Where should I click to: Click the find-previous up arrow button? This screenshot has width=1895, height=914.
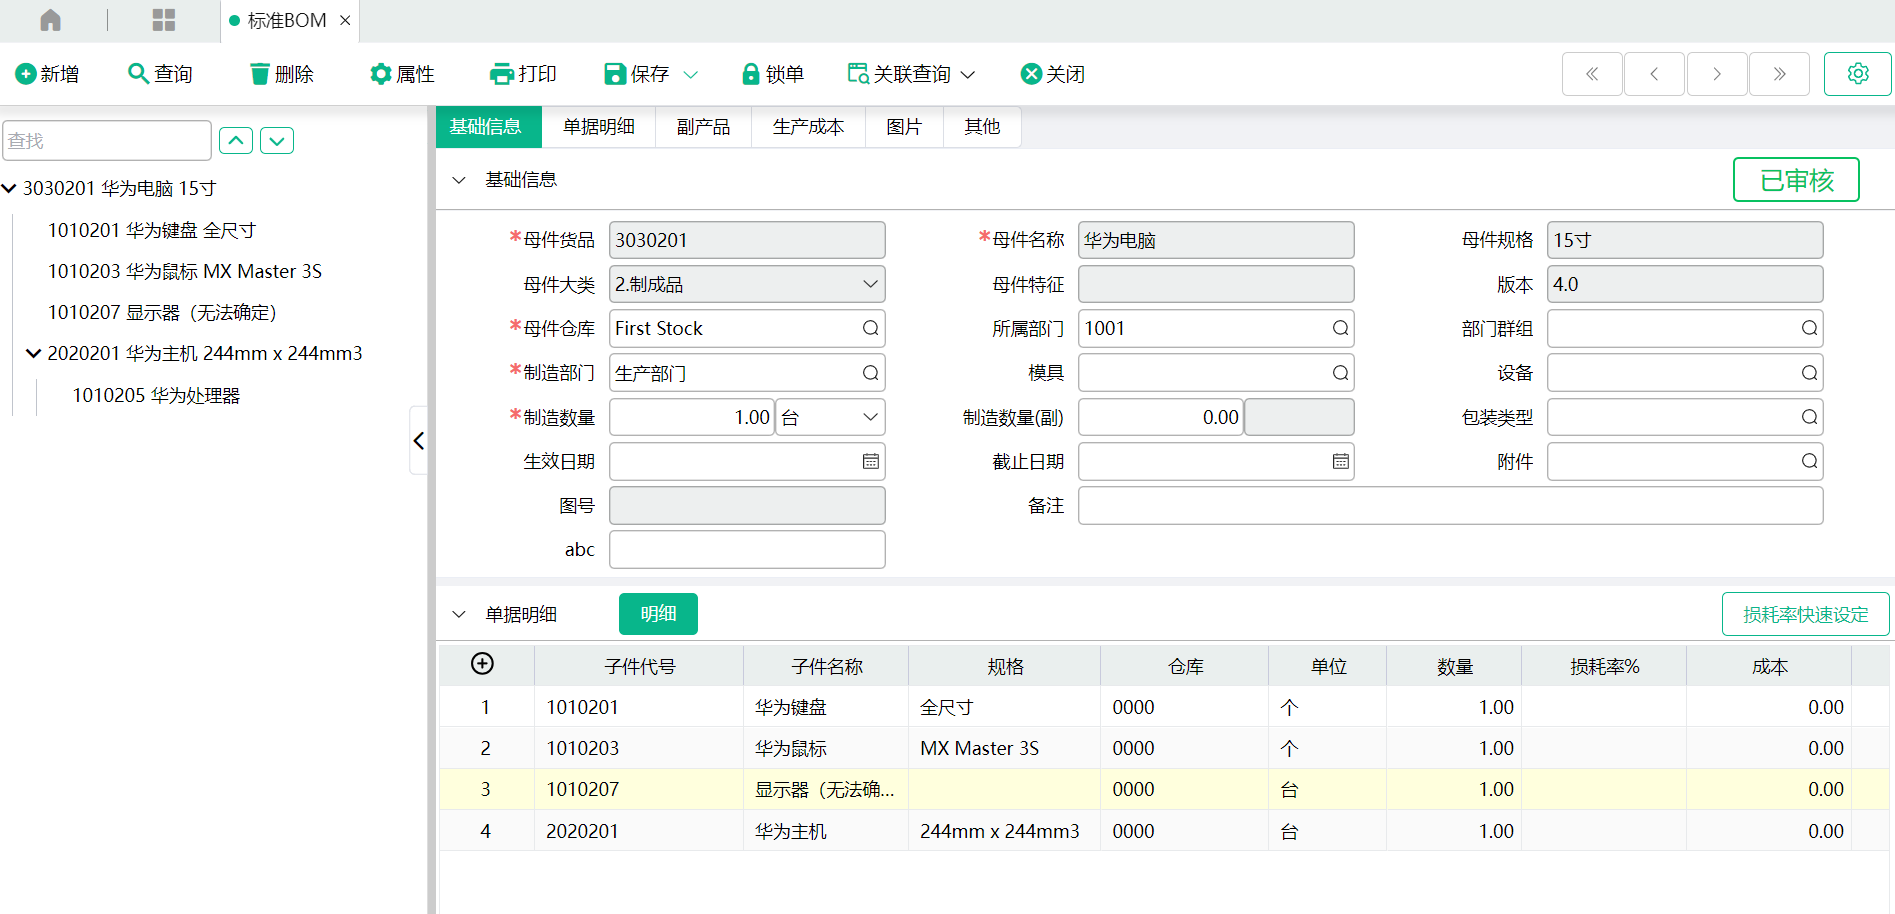pos(236,141)
